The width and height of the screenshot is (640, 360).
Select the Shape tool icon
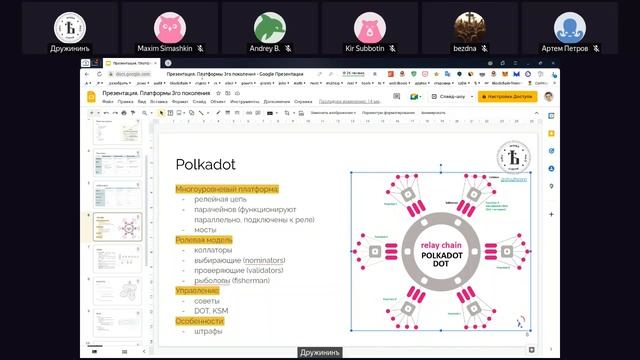pyautogui.click(x=191, y=113)
